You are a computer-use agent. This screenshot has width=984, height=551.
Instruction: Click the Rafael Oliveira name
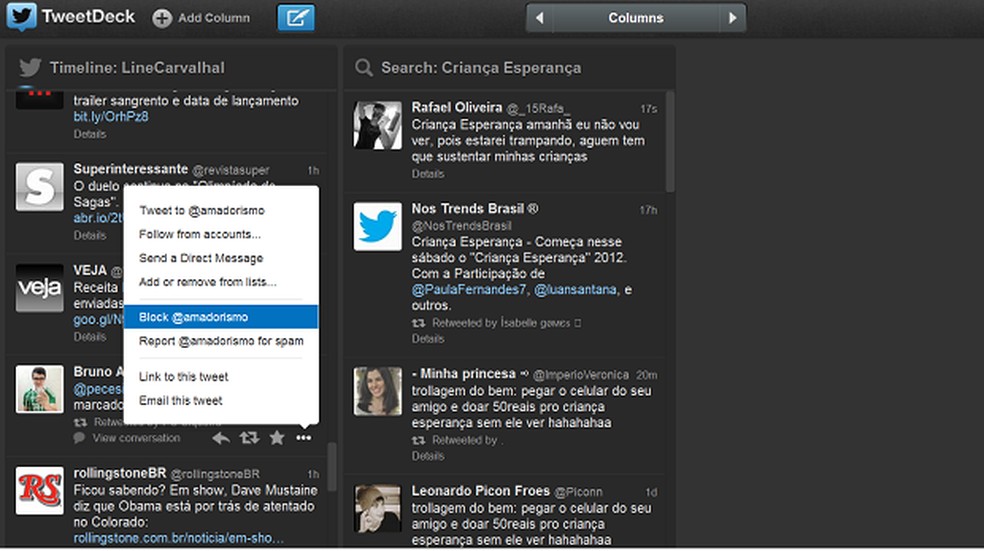pos(457,107)
